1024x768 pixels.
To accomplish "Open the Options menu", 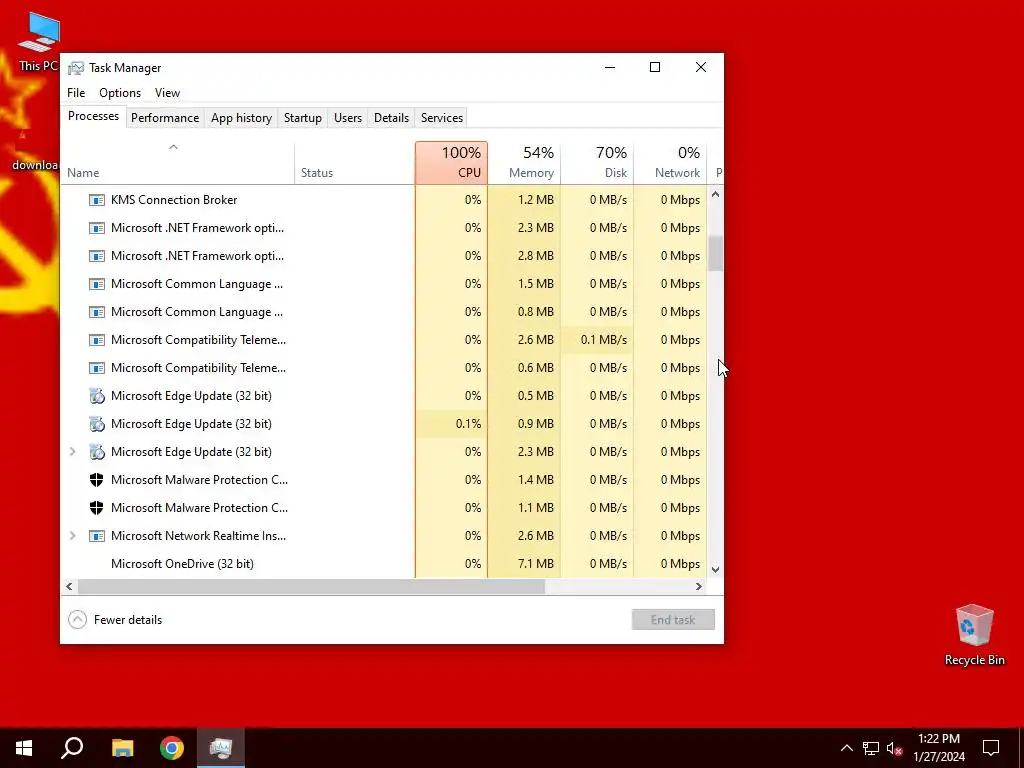I will pyautogui.click(x=120, y=93).
